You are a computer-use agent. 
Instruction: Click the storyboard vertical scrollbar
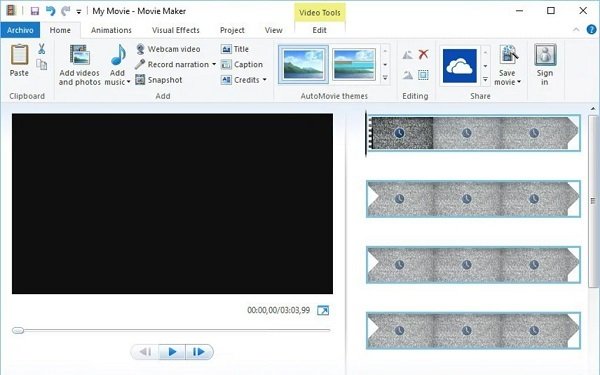[593, 201]
